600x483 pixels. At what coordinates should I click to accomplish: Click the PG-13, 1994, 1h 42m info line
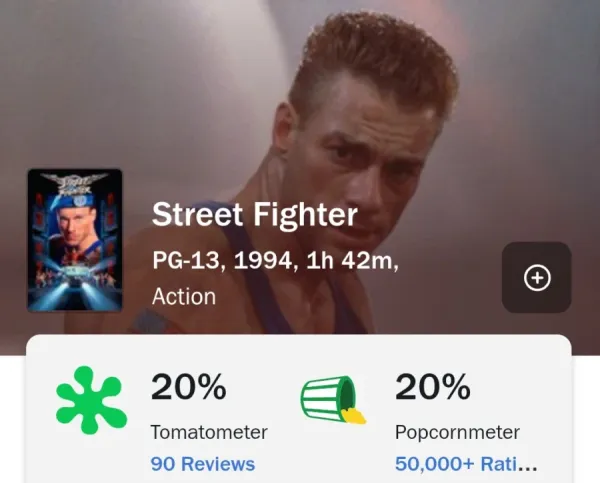276,261
